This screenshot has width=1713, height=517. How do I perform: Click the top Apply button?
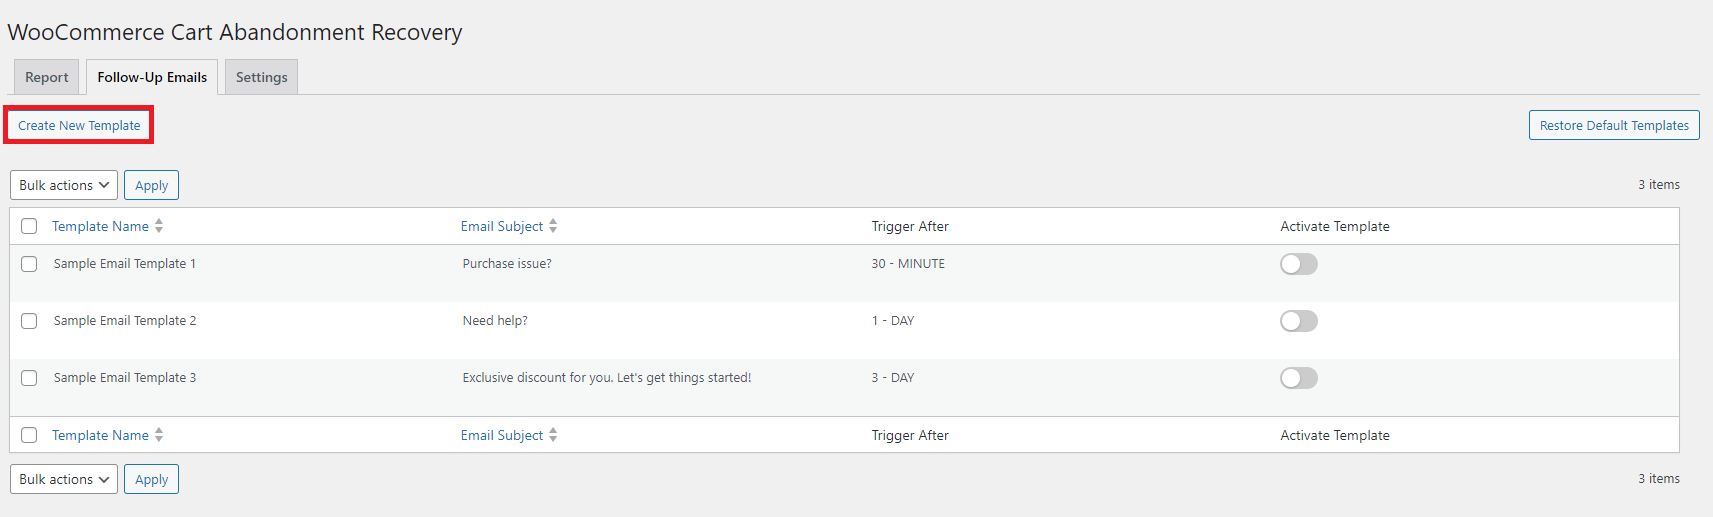click(151, 185)
